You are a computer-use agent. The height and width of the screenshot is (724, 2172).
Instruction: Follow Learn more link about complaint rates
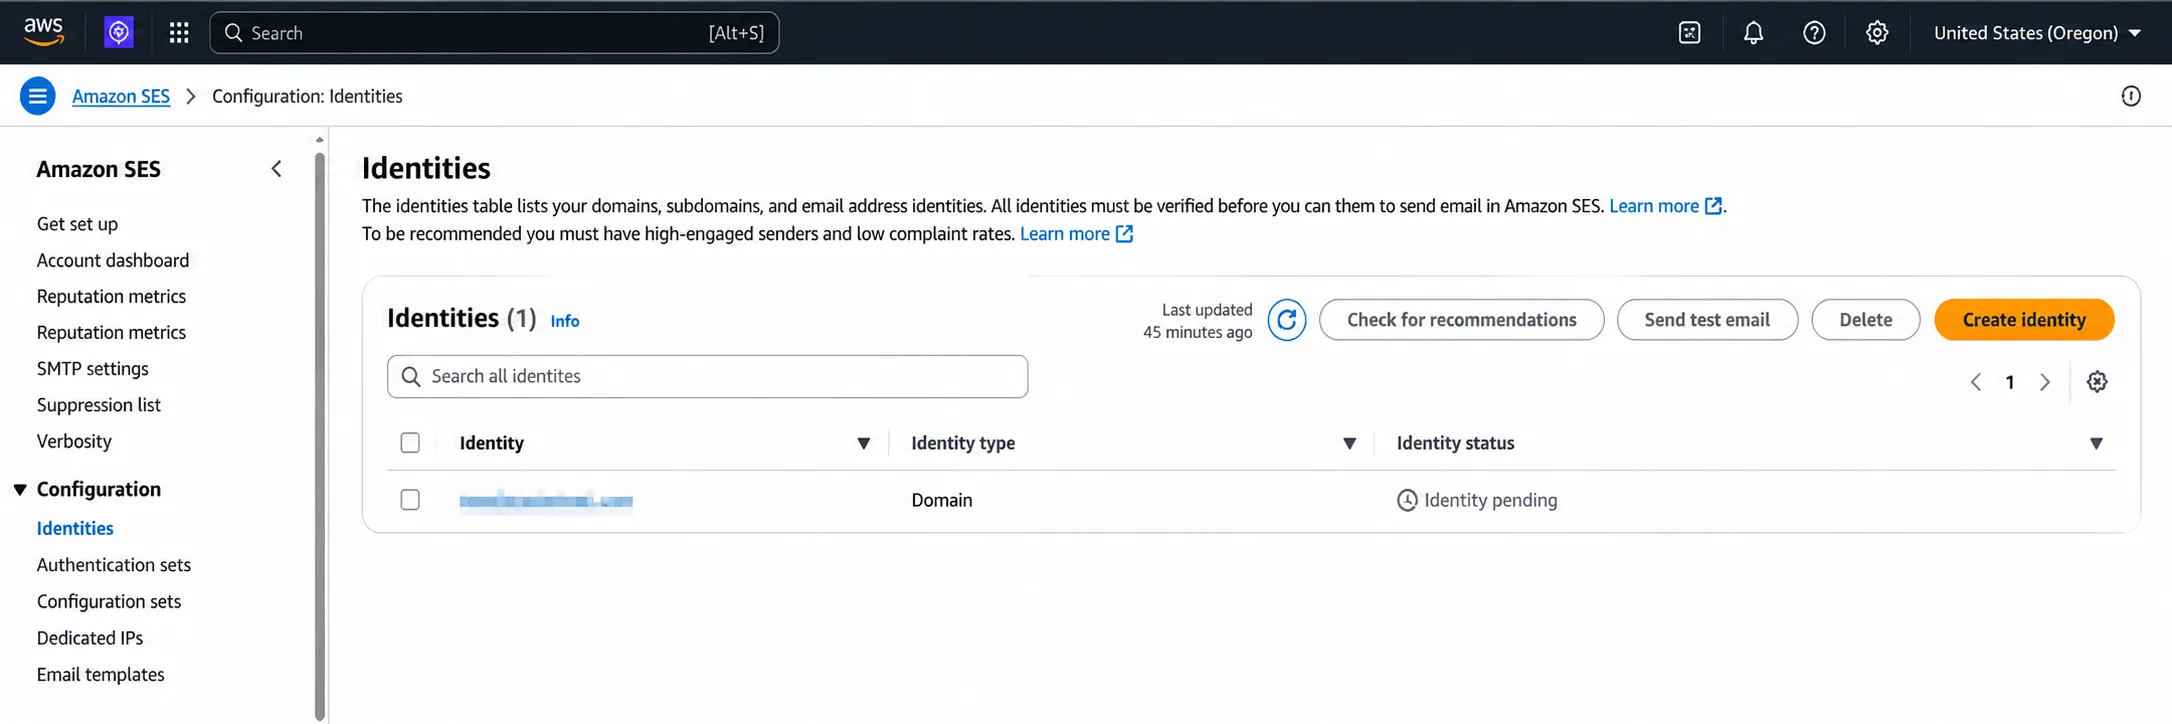[x=1065, y=234]
